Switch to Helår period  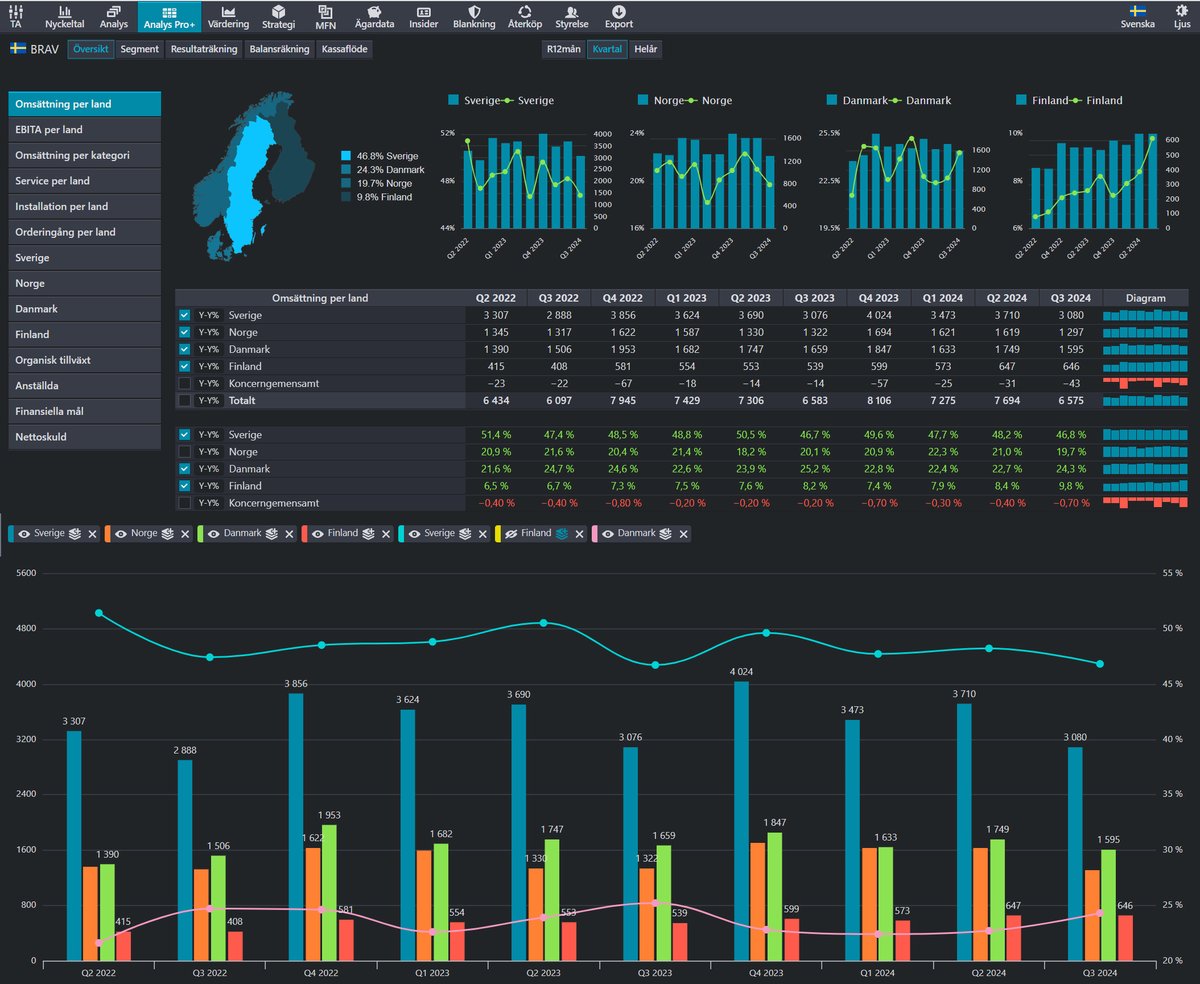pyautogui.click(x=646, y=49)
